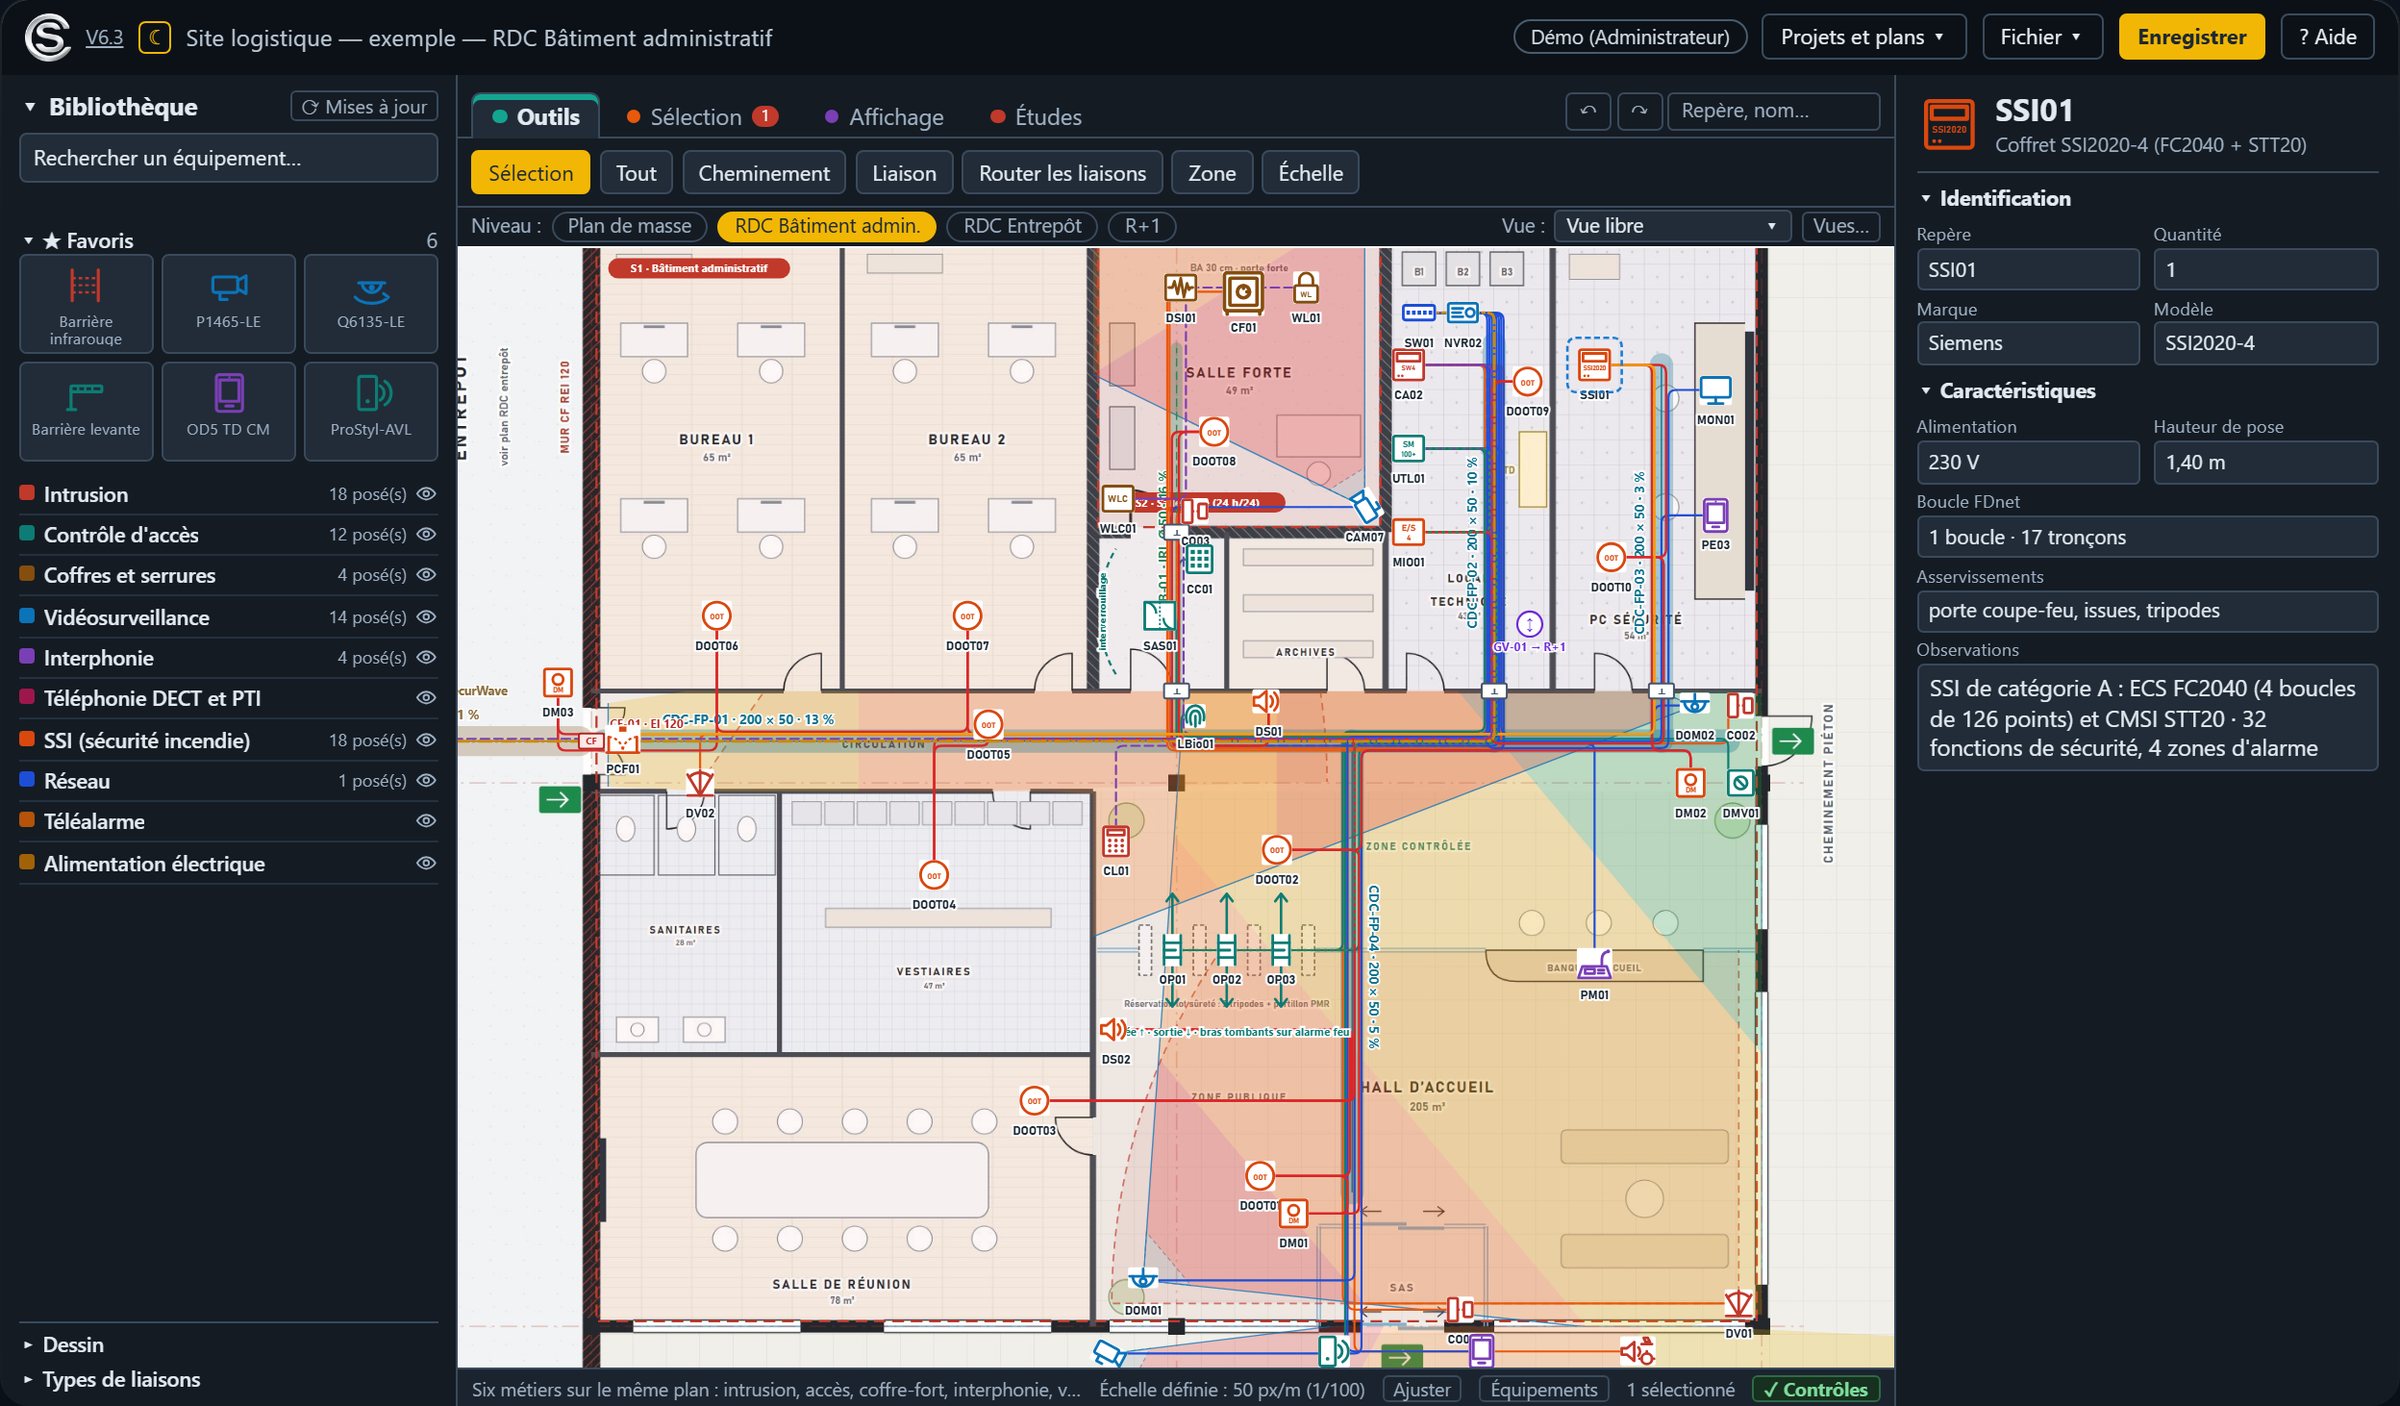
Task: Click the MON01 monitor icon on plan
Action: pos(1715,391)
